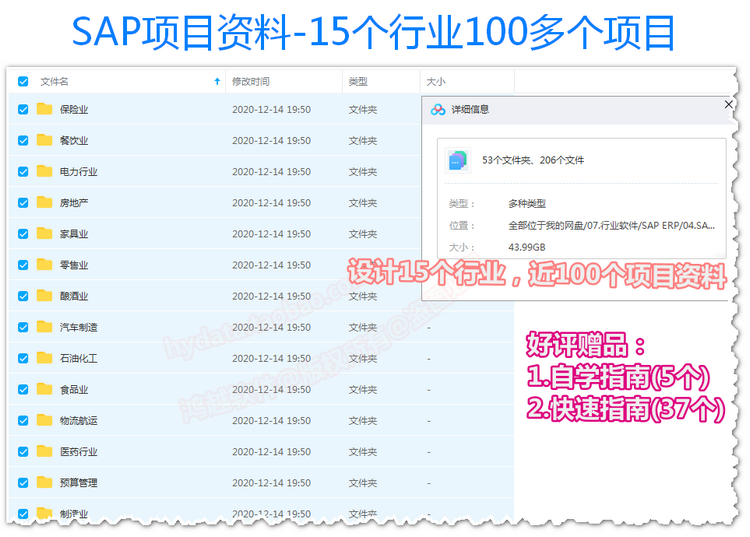
Task: Uncheck the 预算管理 row checkbox
Action: pyautogui.click(x=23, y=482)
